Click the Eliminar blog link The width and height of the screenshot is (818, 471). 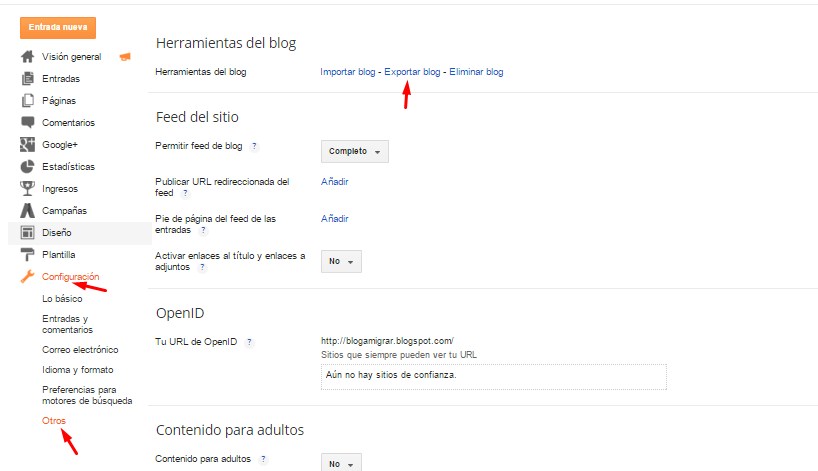(x=476, y=72)
